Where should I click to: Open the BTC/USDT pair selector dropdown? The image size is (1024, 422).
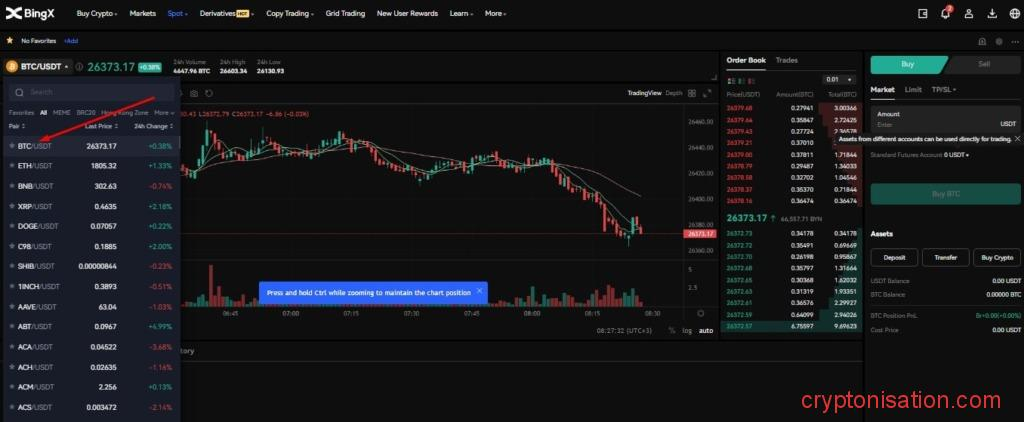click(x=38, y=67)
